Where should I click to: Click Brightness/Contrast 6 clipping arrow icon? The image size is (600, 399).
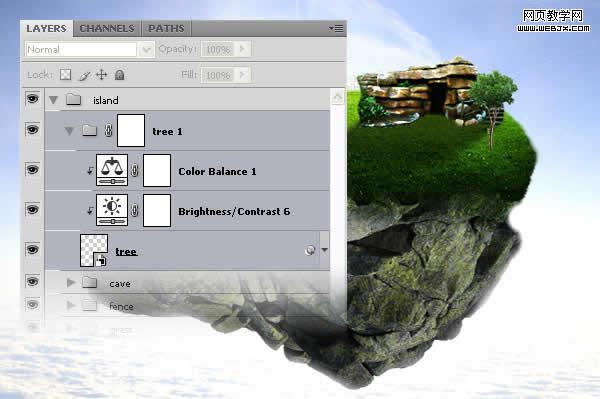[x=90, y=210]
